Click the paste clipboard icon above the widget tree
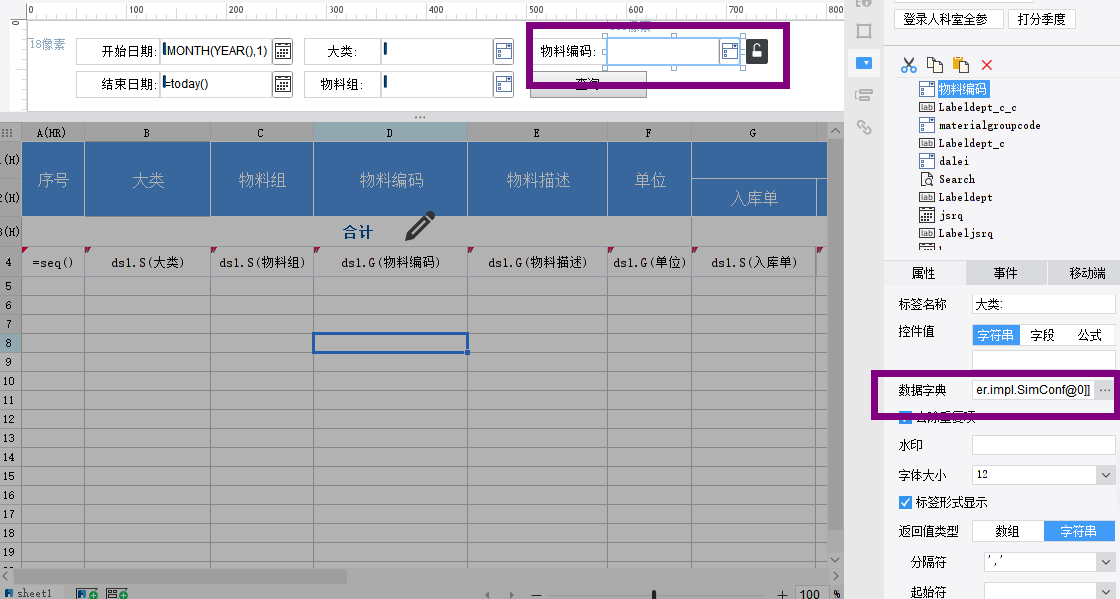 pos(961,65)
